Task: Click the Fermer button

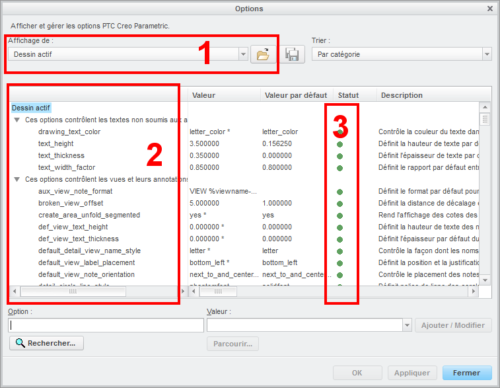Action: click(x=467, y=373)
